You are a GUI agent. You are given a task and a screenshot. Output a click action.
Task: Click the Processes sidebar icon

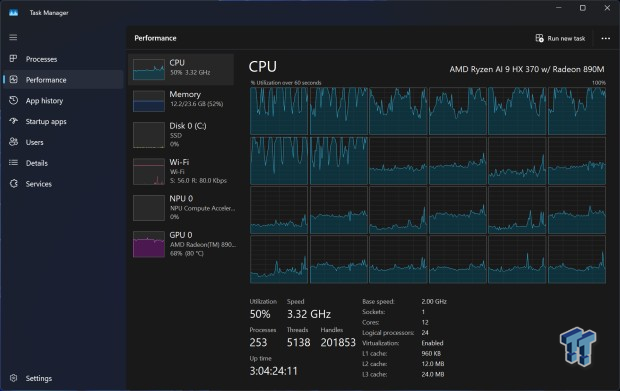pos(13,59)
